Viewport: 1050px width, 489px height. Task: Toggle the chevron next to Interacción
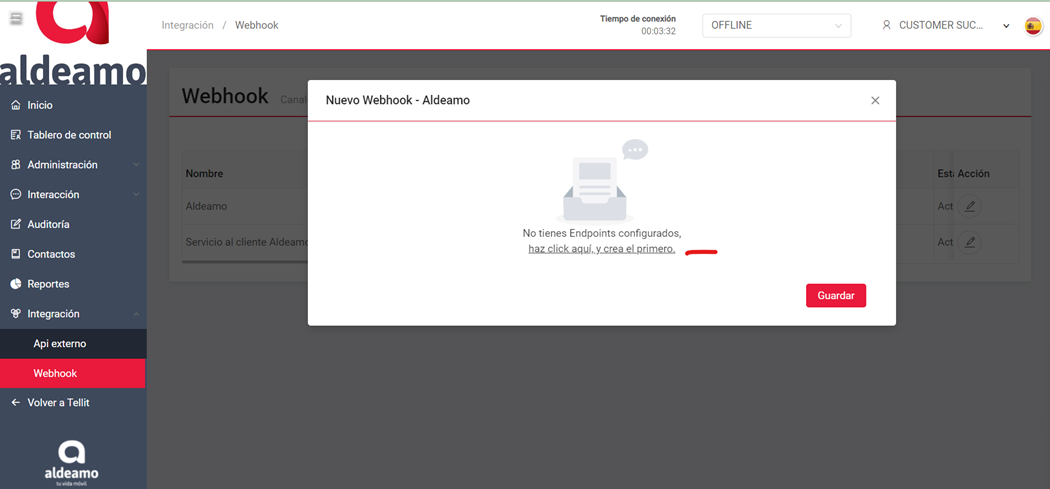(136, 194)
